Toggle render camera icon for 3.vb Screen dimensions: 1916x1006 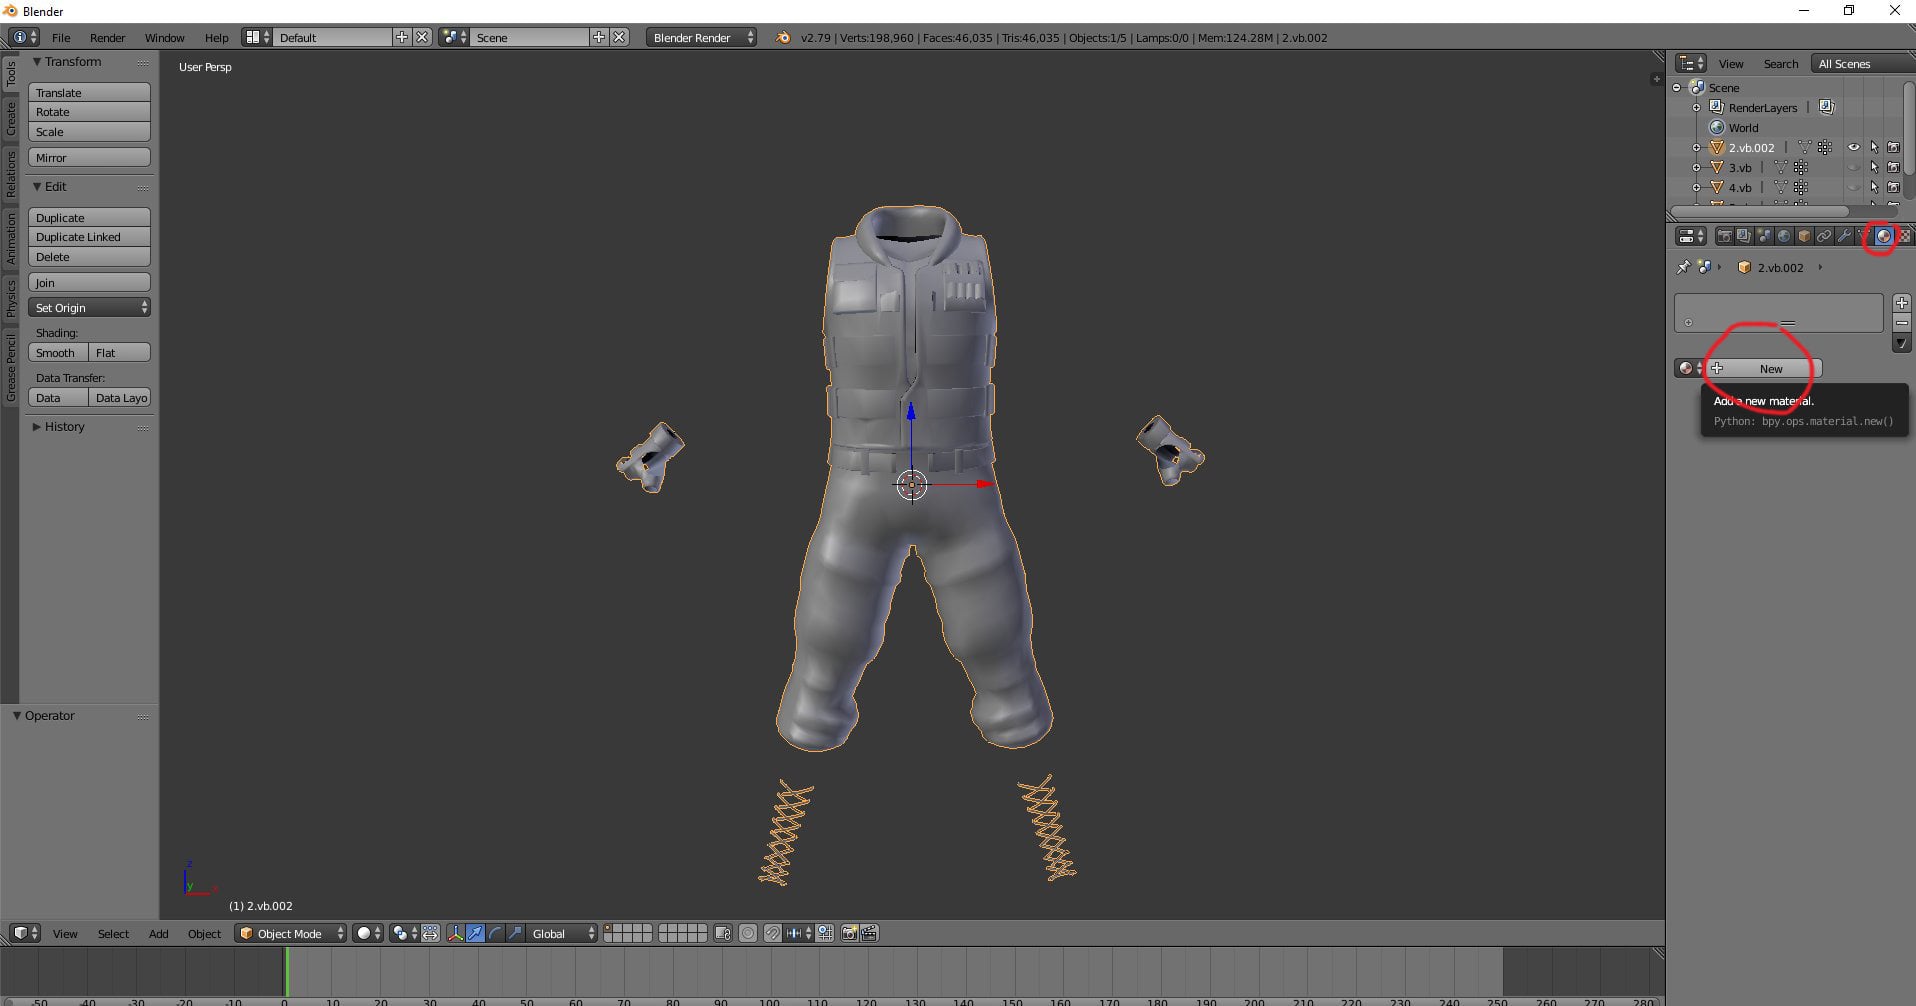1893,167
